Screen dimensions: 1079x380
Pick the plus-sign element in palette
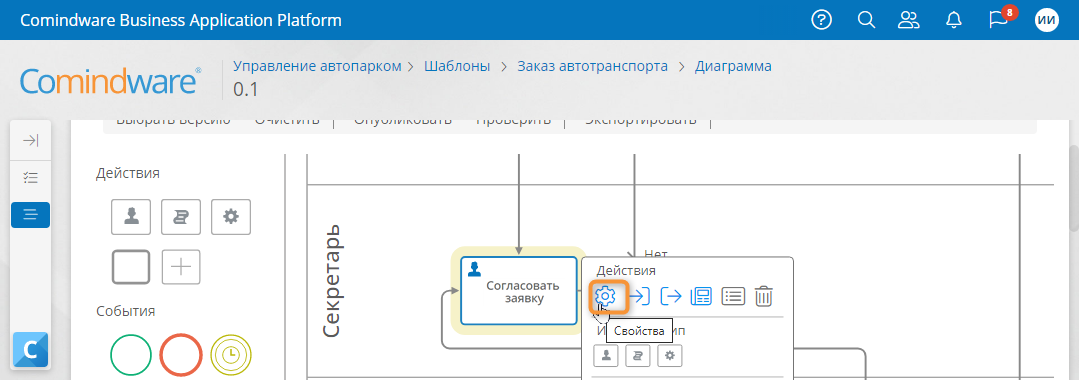(181, 267)
